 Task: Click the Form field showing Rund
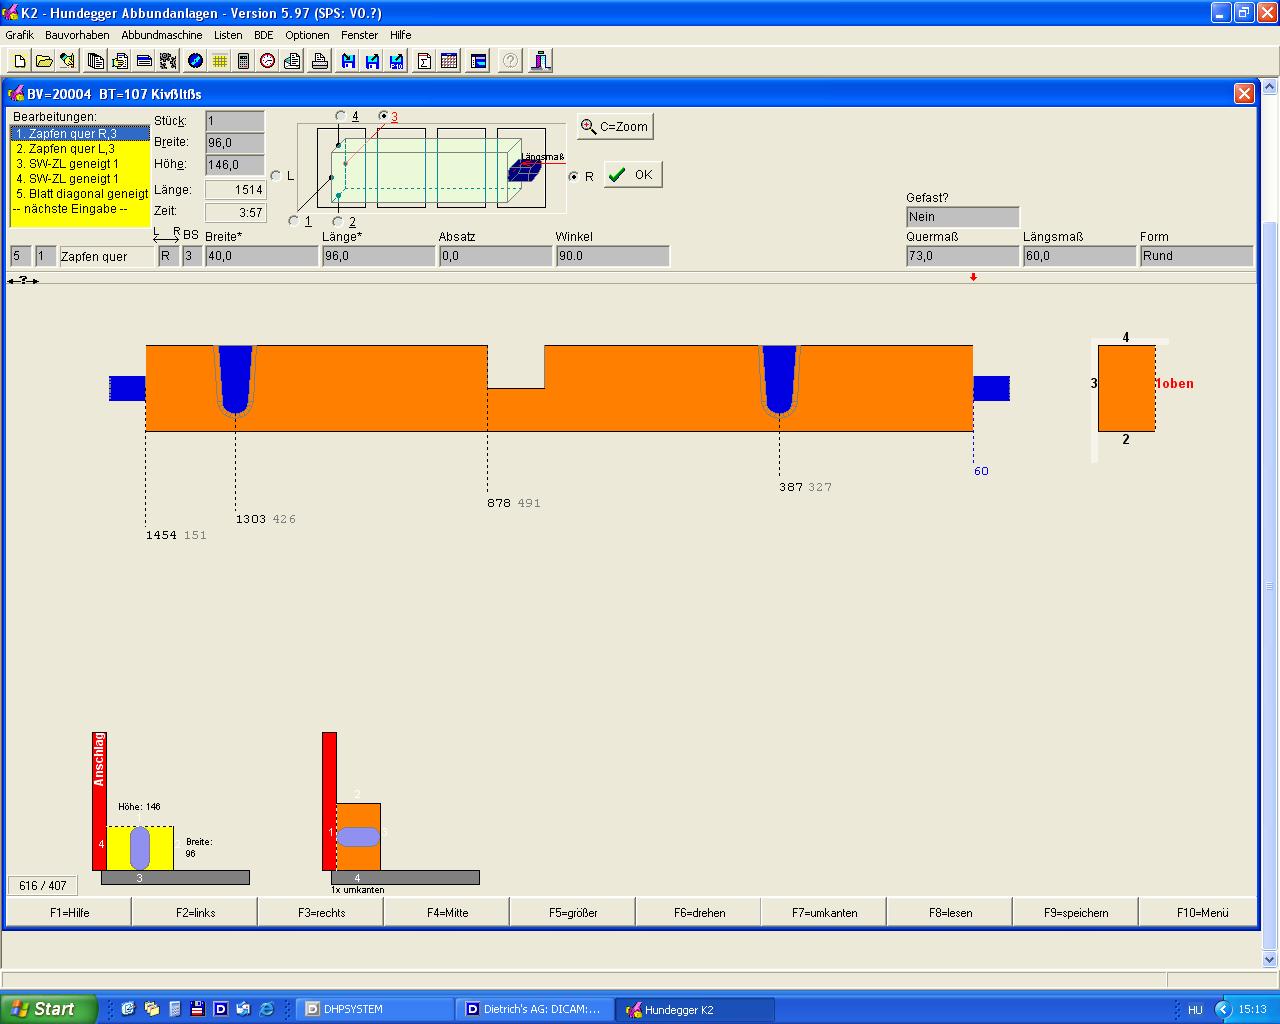coord(1196,256)
